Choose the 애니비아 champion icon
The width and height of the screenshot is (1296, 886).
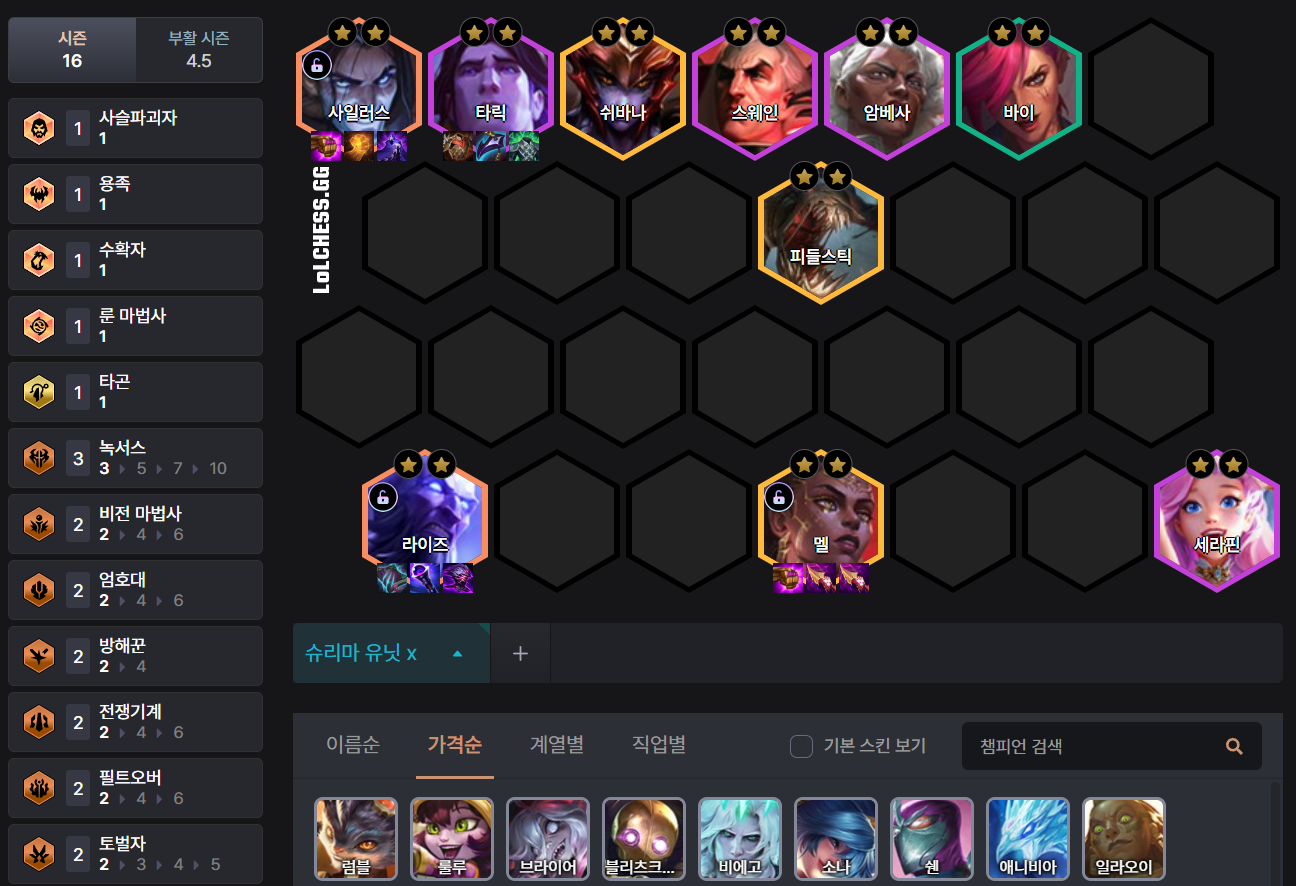(1028, 838)
